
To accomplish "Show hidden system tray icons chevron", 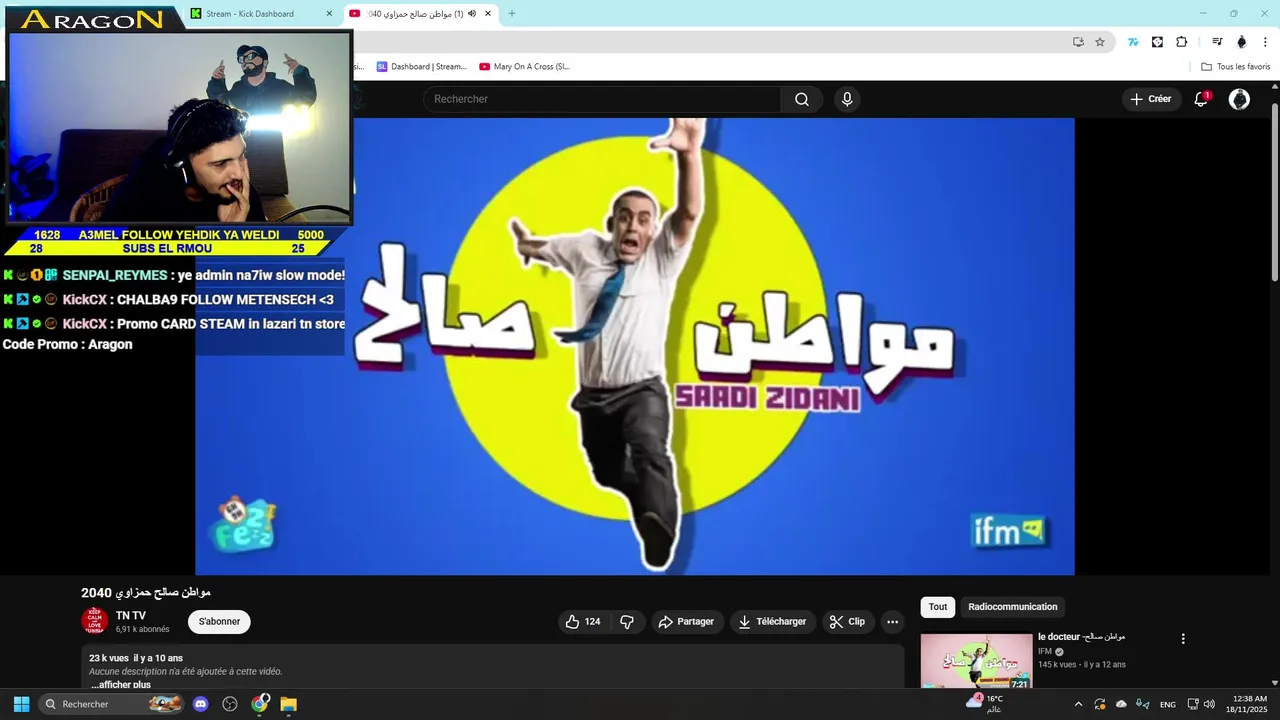I will pyautogui.click(x=1078, y=704).
